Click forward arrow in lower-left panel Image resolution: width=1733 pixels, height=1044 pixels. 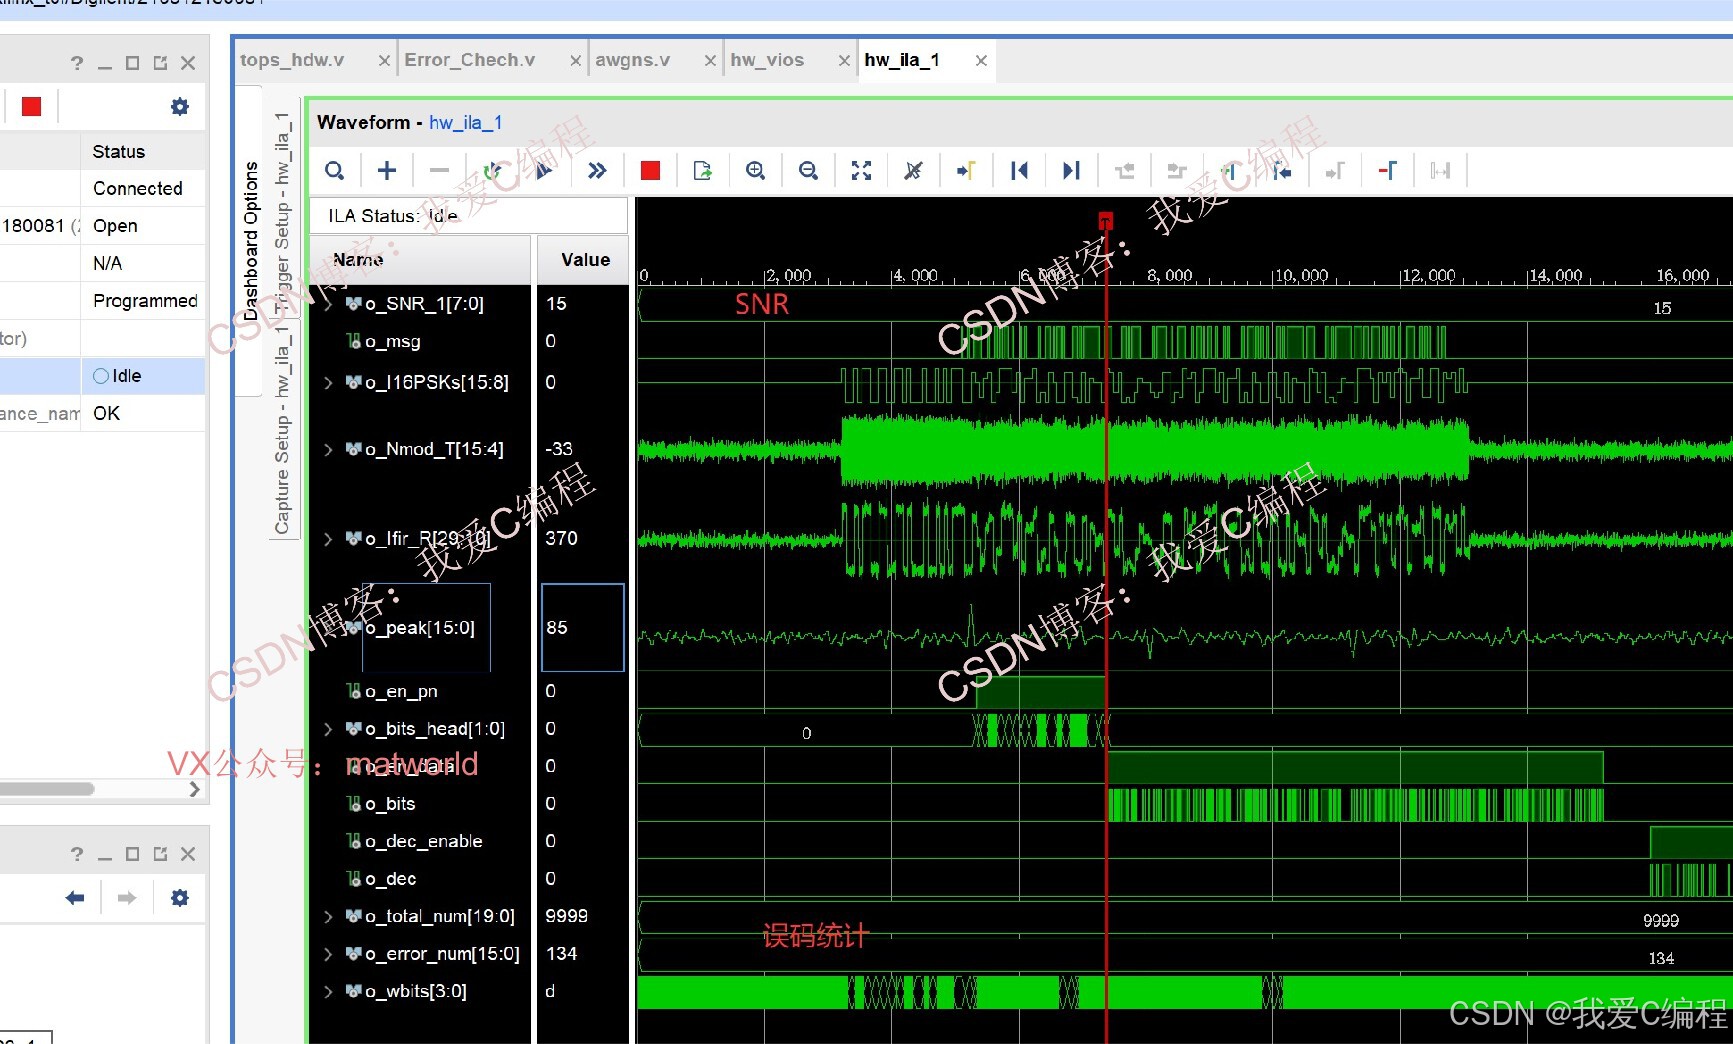click(126, 898)
